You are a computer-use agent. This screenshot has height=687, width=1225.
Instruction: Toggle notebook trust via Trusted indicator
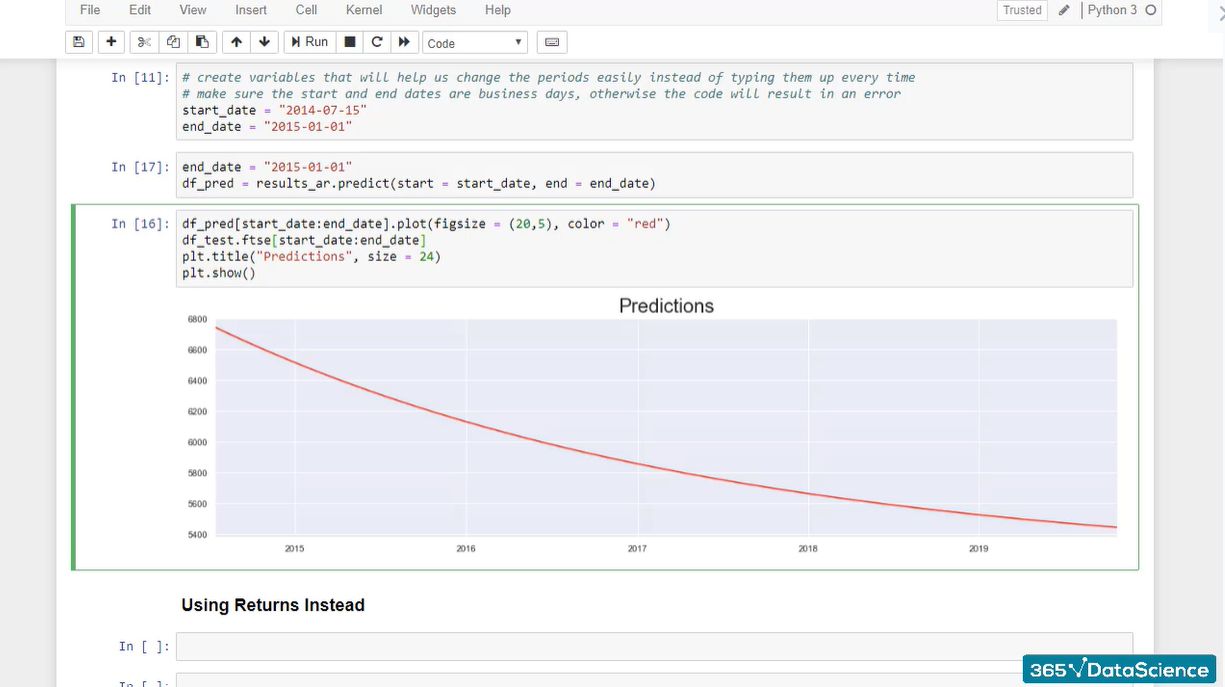pos(1021,10)
